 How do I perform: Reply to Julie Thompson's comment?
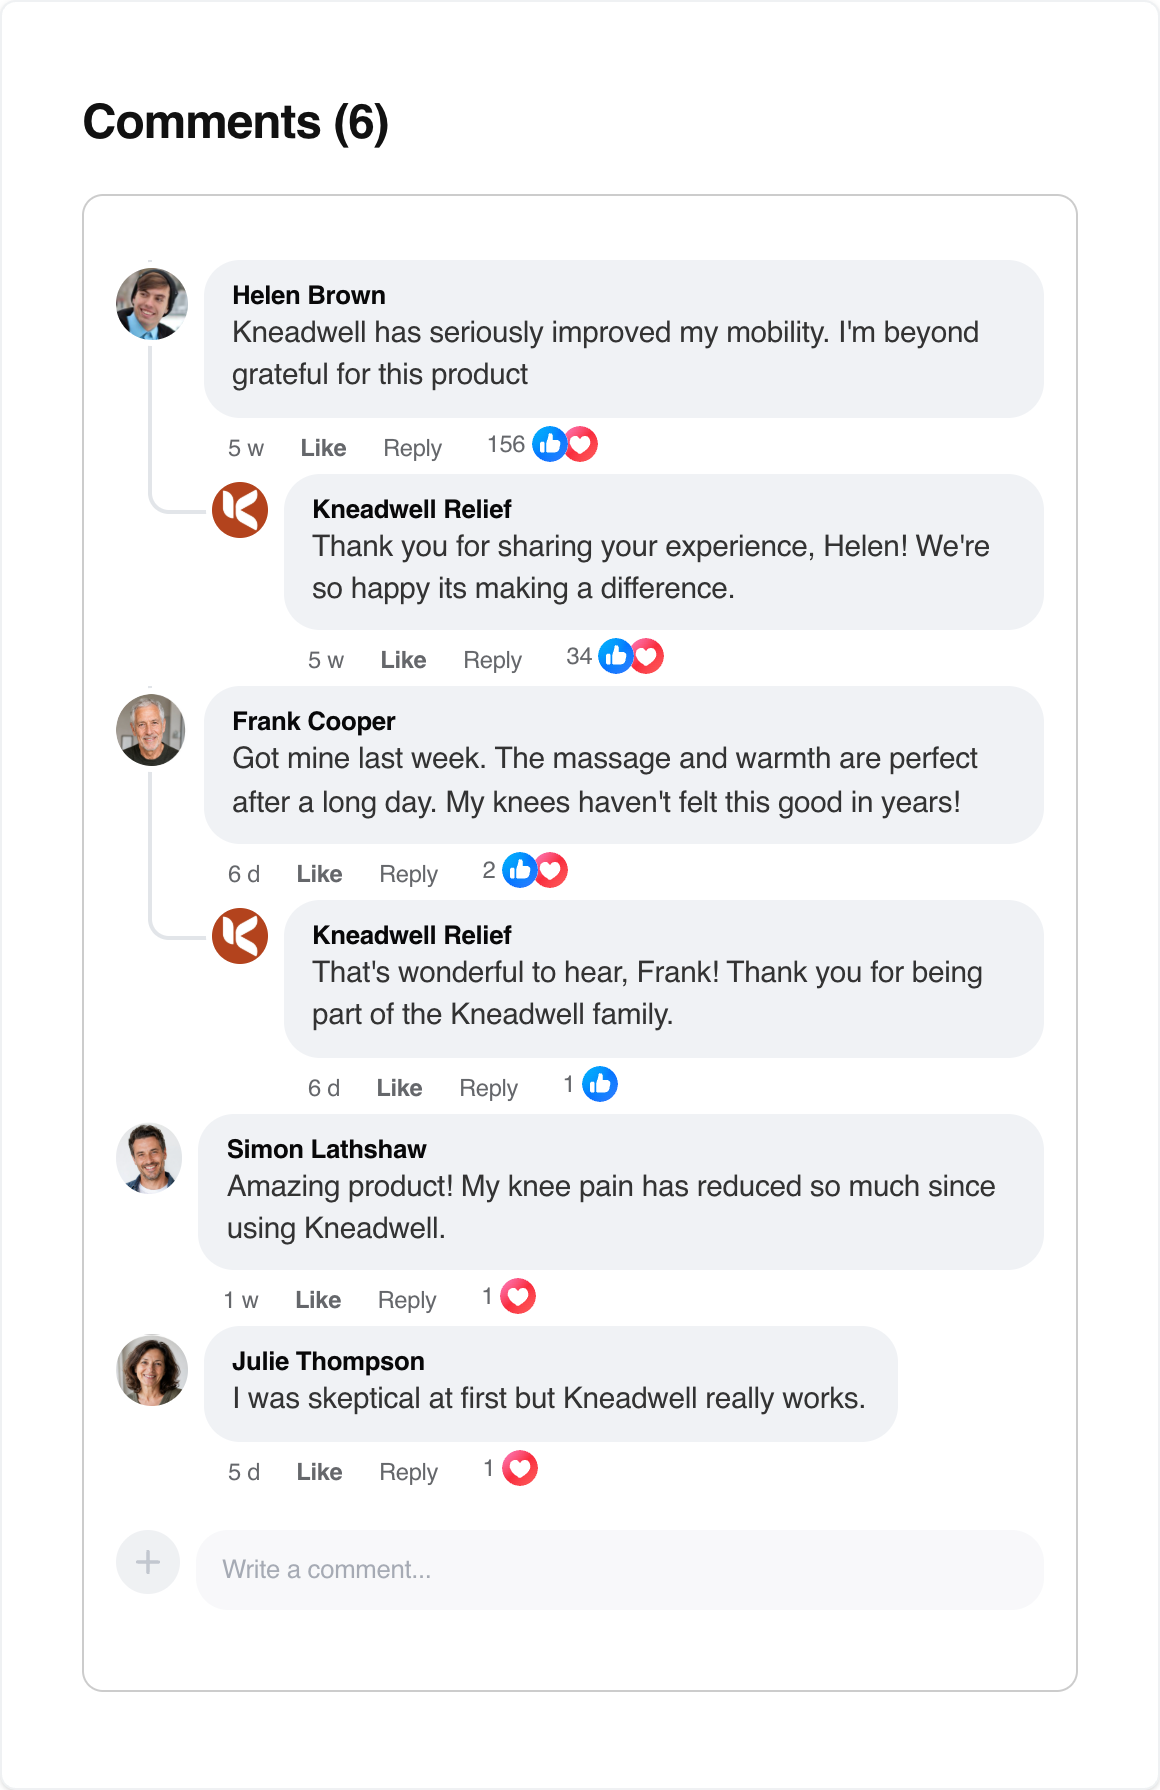(408, 1472)
